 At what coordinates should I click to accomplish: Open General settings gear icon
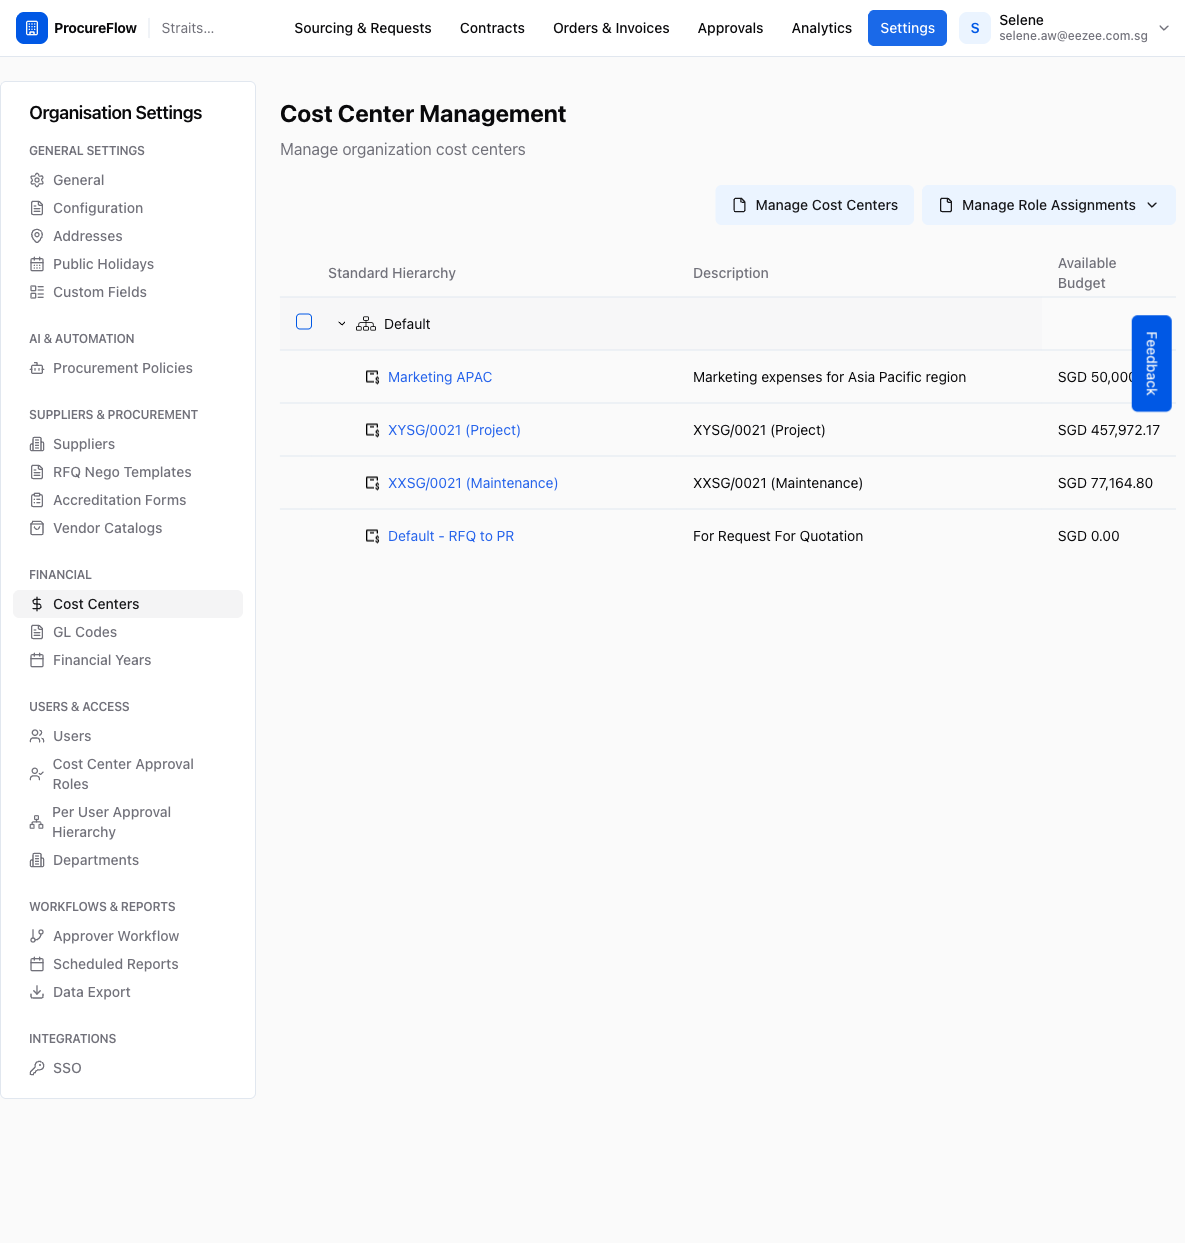pyautogui.click(x=37, y=180)
